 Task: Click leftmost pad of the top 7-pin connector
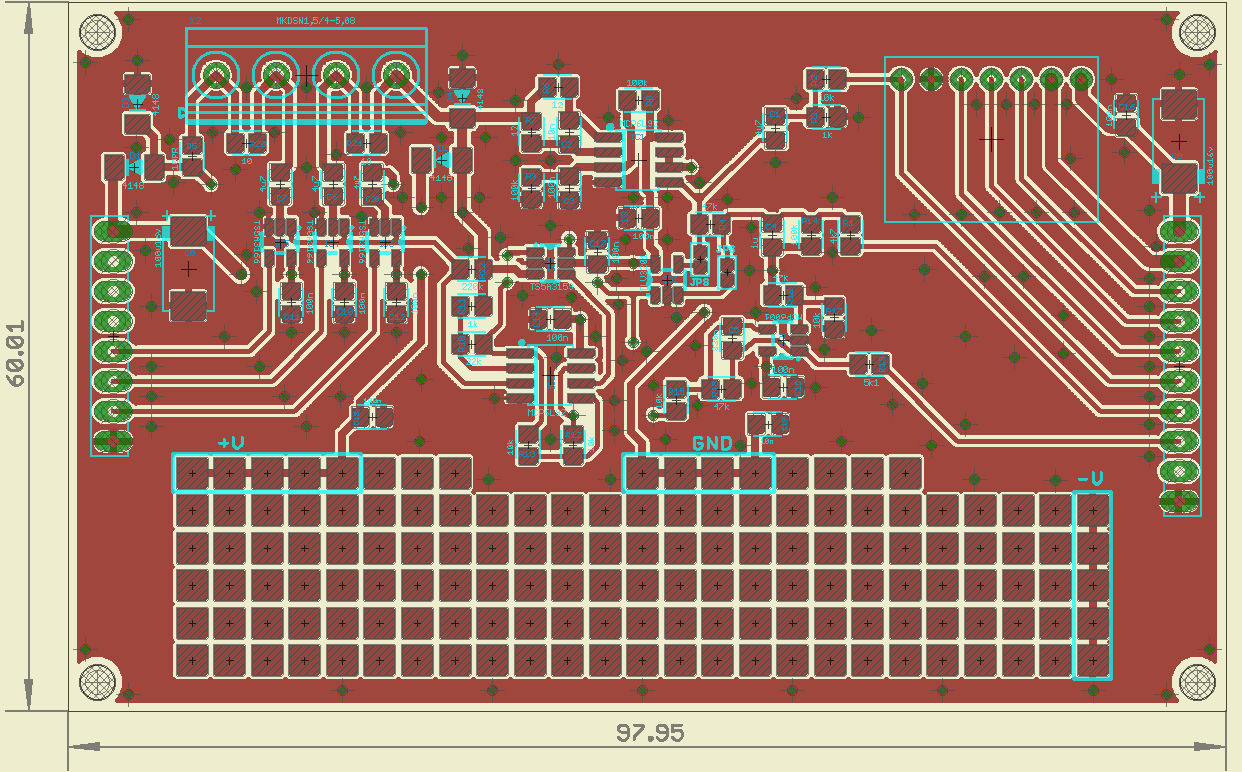coord(900,78)
